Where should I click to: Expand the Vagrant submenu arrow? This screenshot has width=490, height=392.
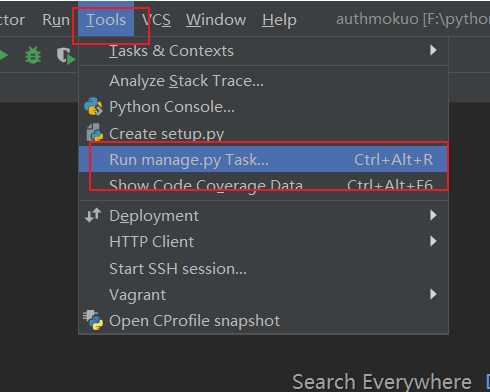(433, 294)
